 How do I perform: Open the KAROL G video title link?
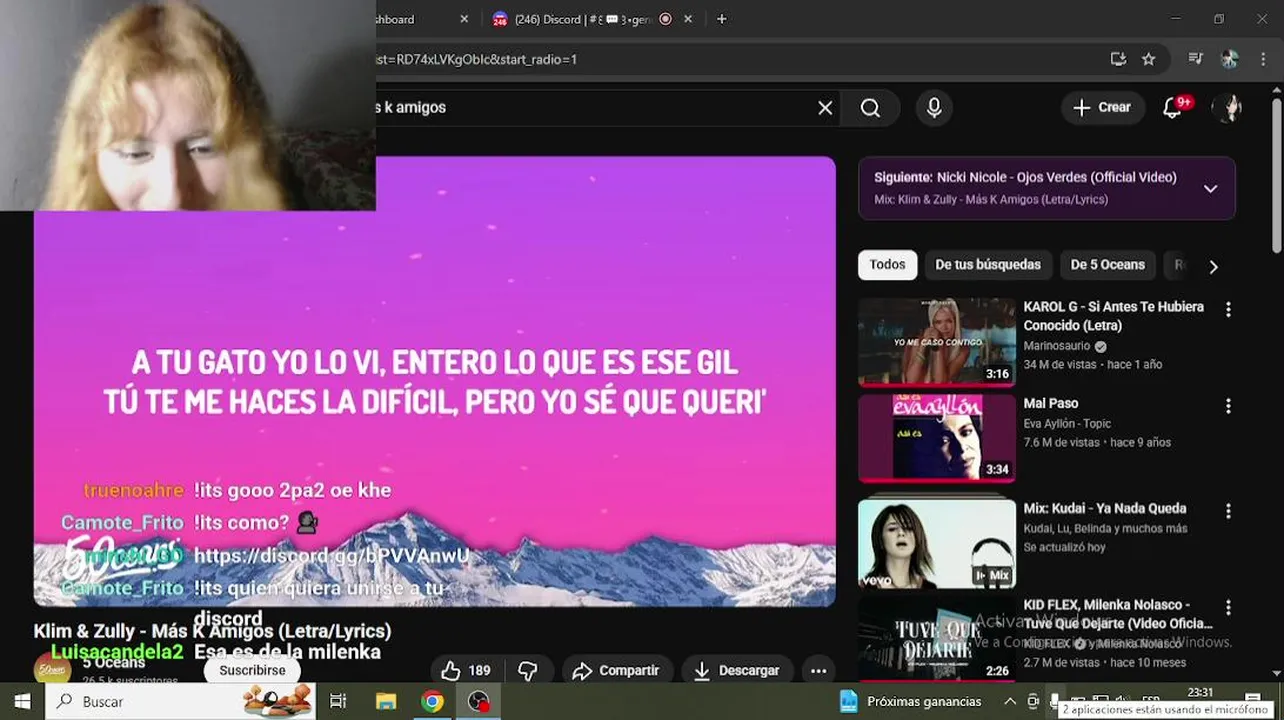[x=1113, y=316]
